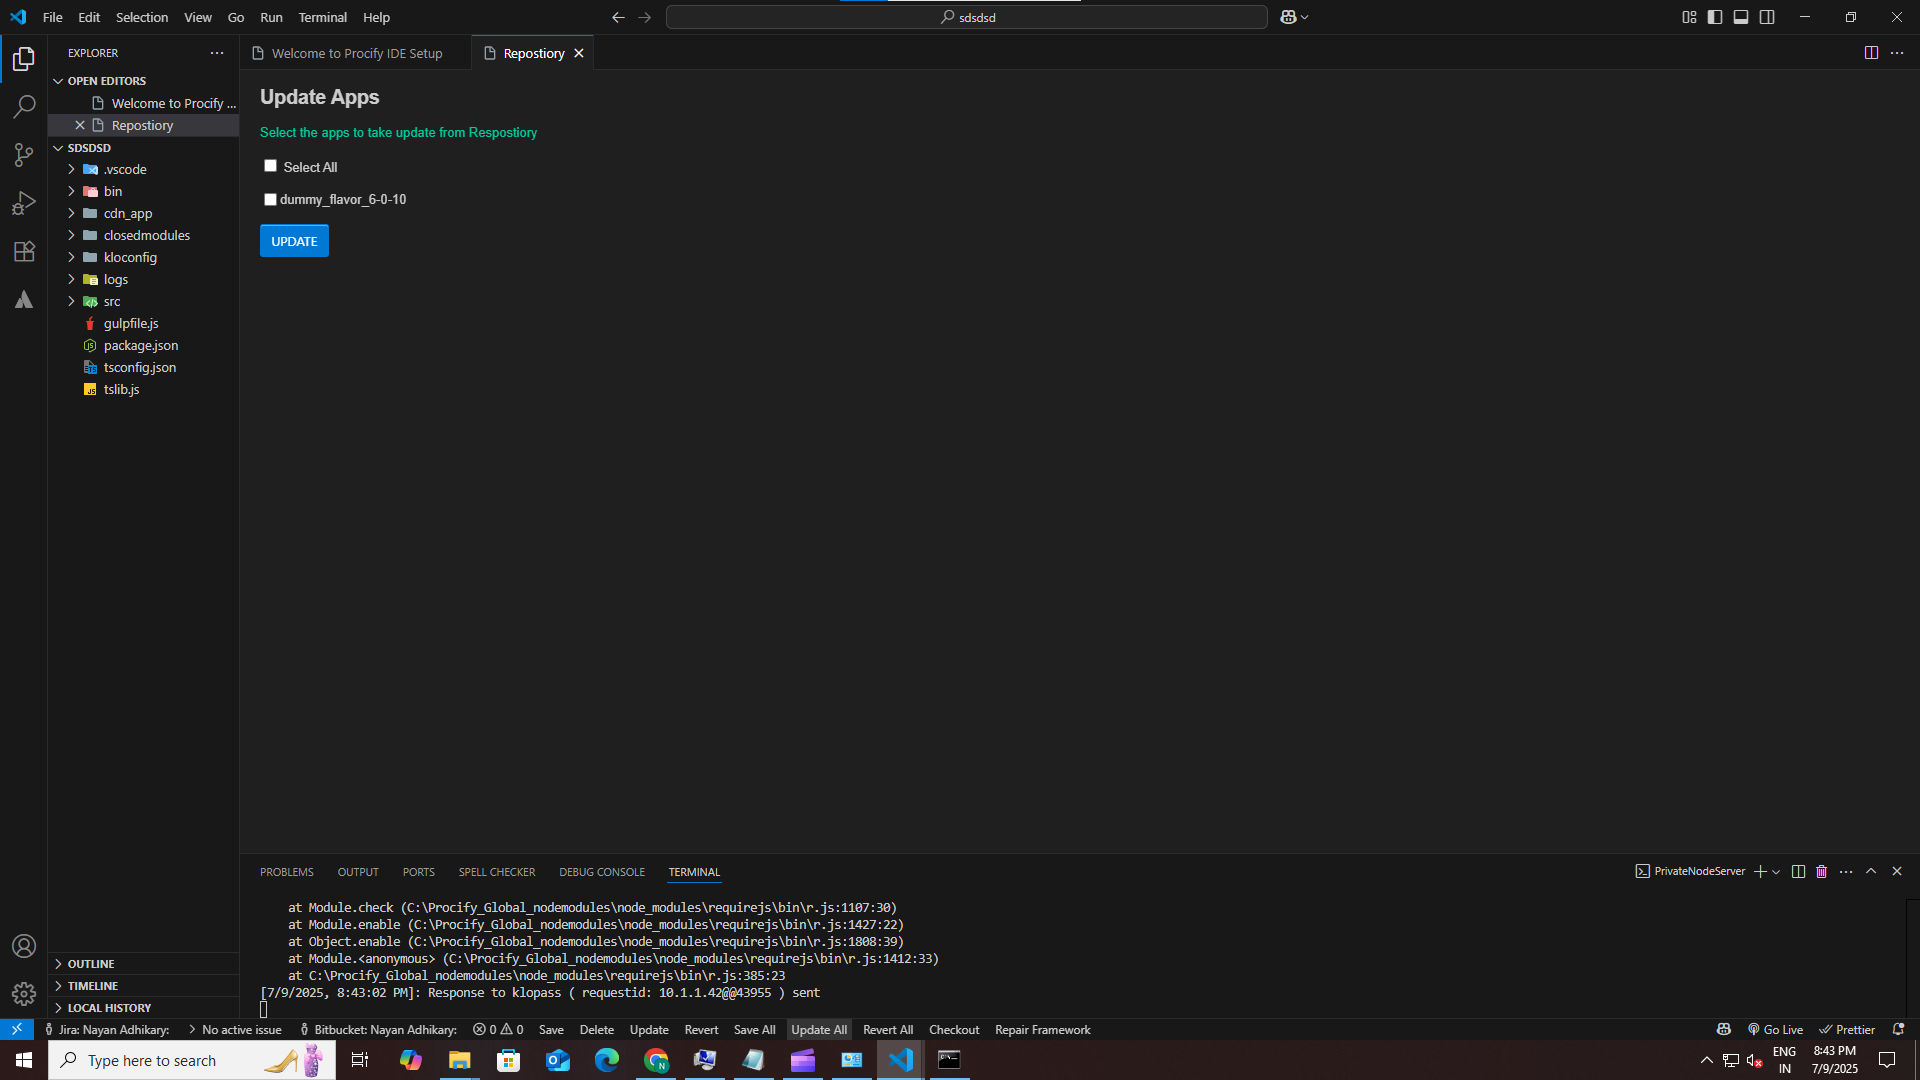
Task: Expand the .vscode folder
Action: pyautogui.click(x=71, y=169)
